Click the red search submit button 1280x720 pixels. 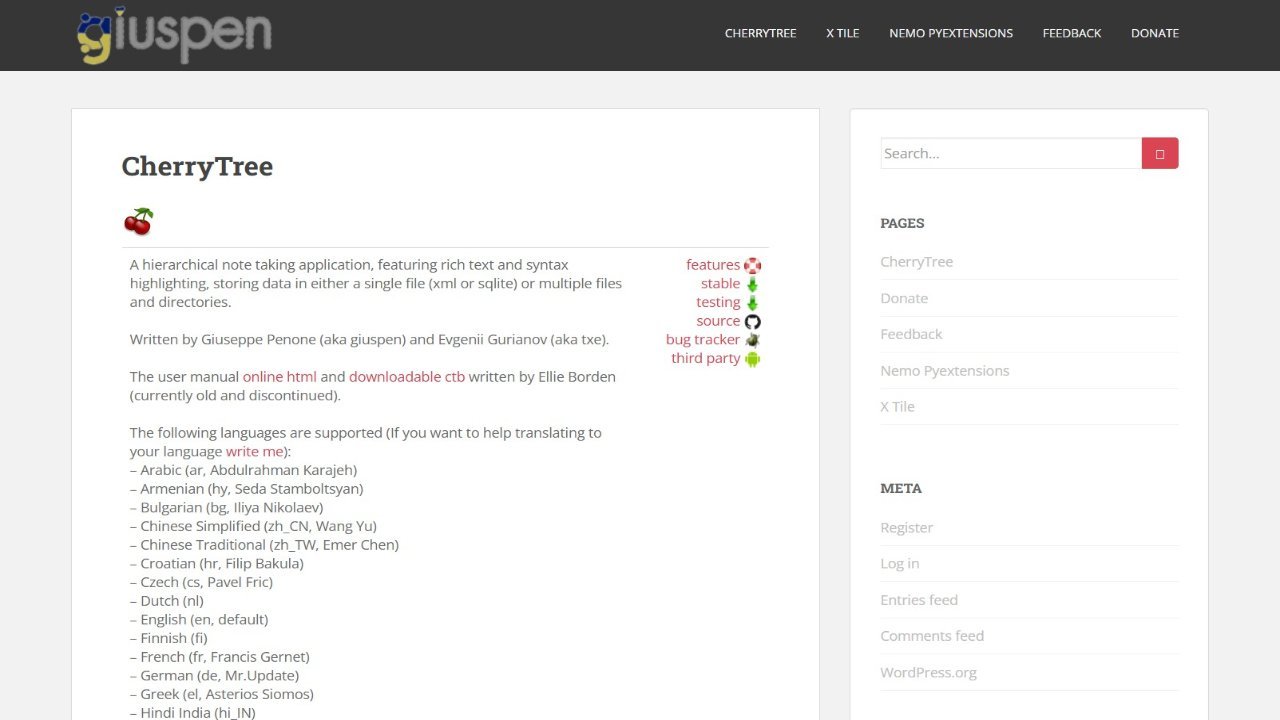pos(1160,153)
